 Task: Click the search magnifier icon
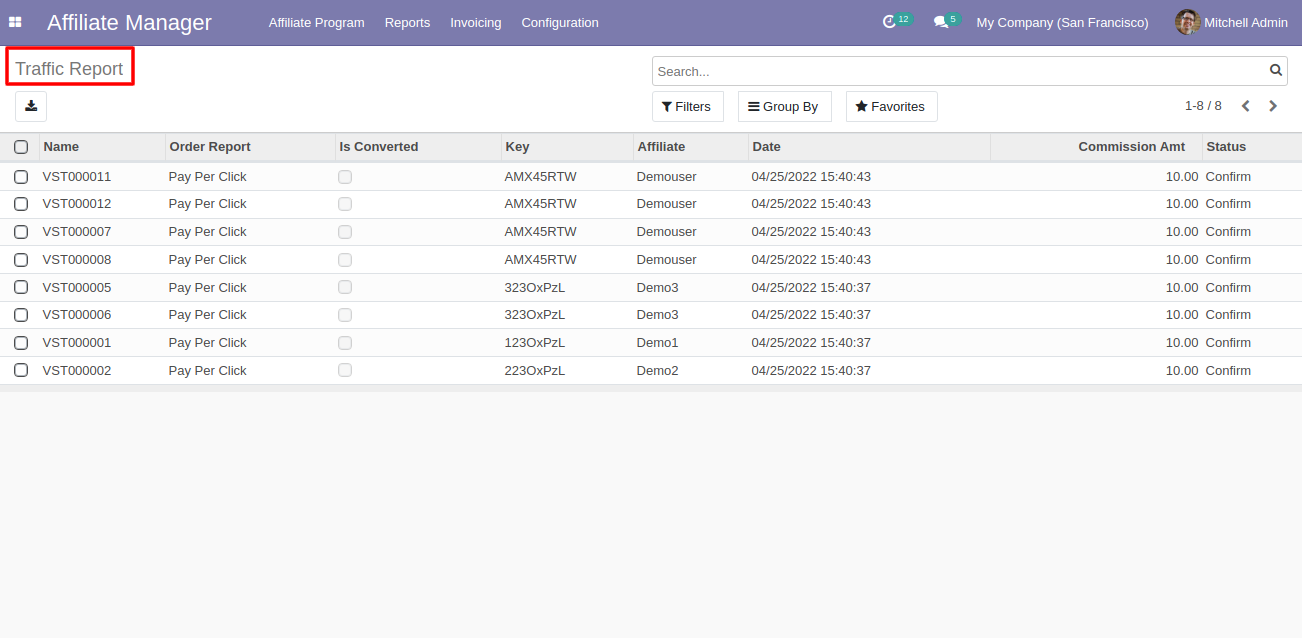(1275, 71)
